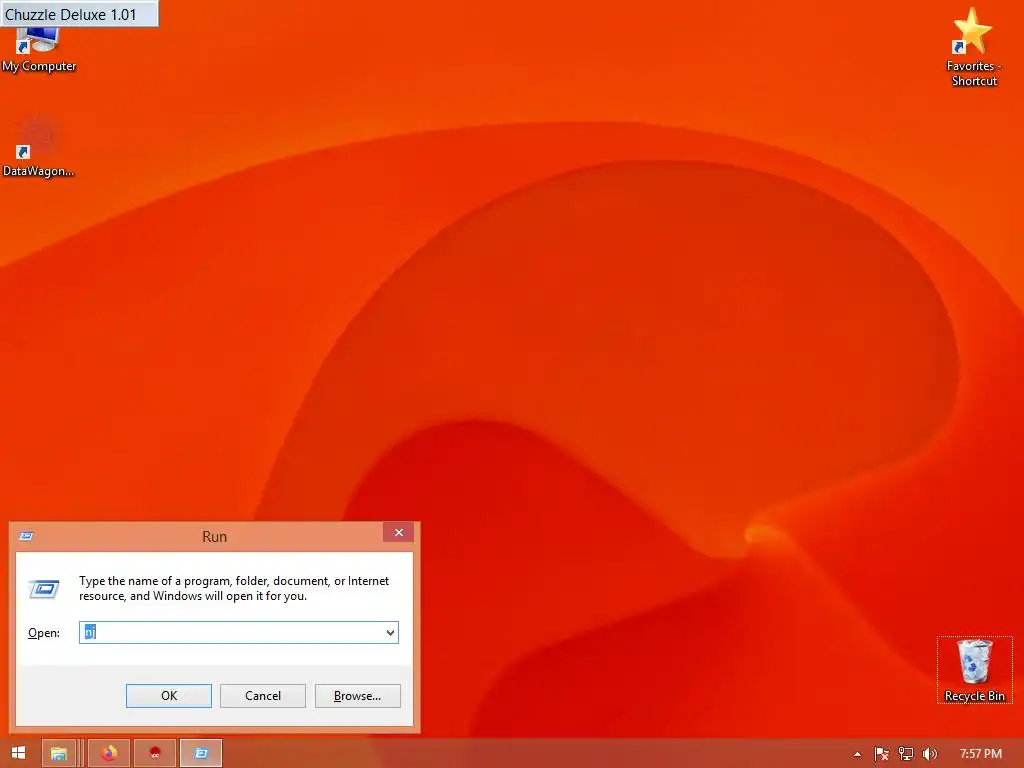Open the volume speaker tray icon

click(x=929, y=754)
